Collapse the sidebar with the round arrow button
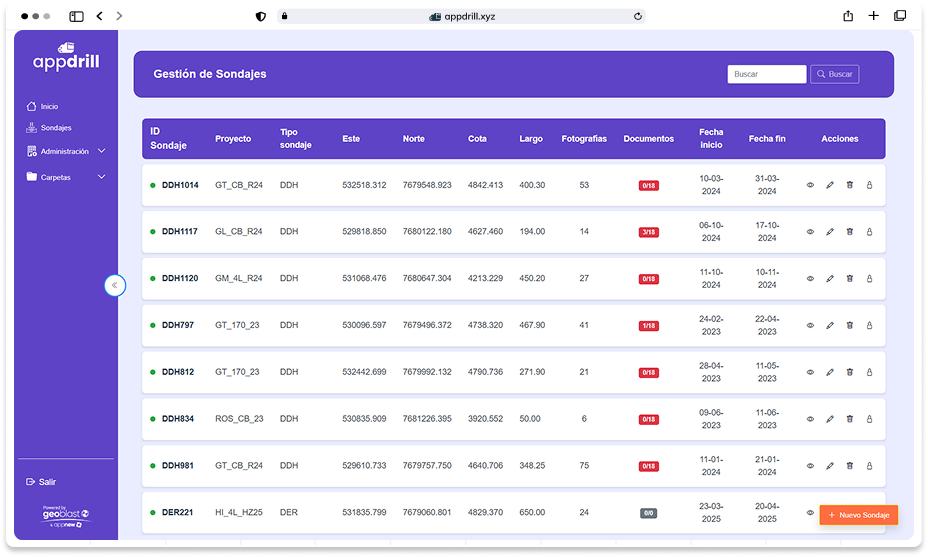 tap(115, 285)
